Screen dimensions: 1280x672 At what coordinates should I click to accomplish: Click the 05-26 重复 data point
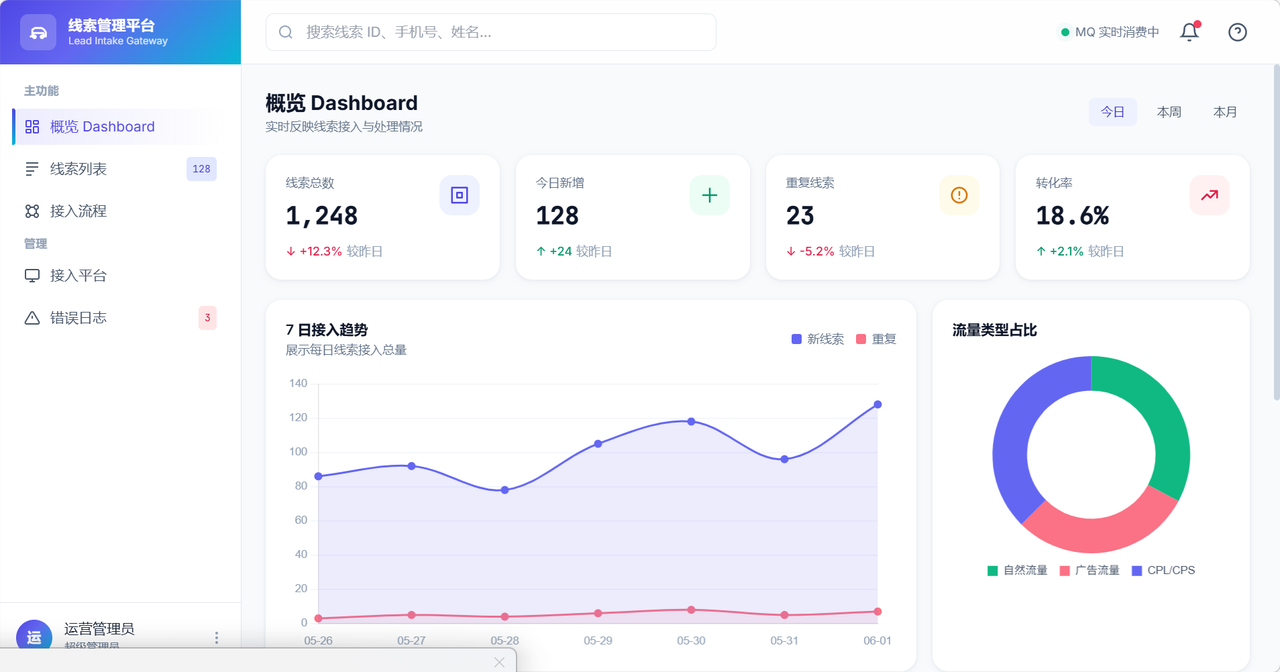pos(318,619)
